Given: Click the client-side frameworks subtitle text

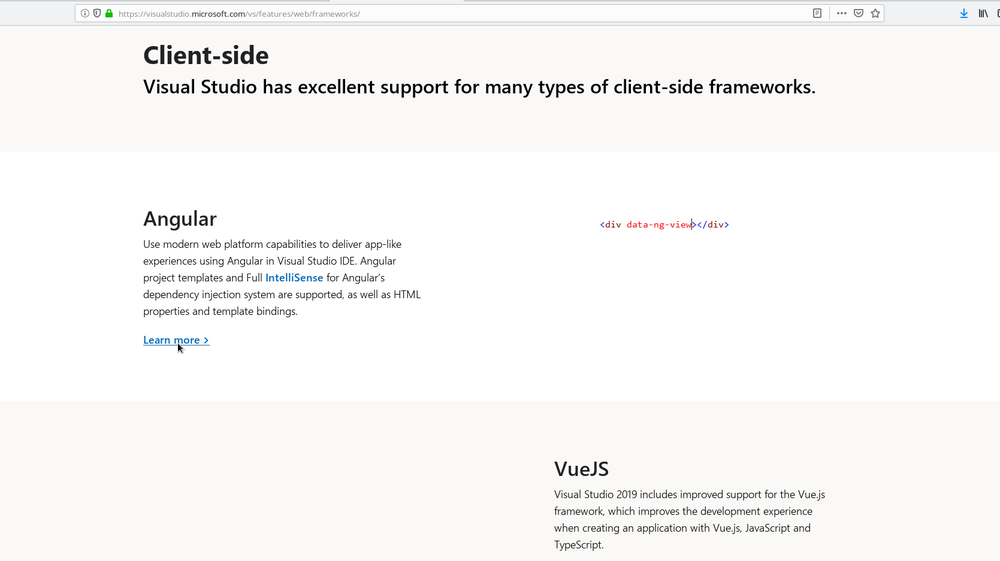Looking at the screenshot, I should click(479, 87).
